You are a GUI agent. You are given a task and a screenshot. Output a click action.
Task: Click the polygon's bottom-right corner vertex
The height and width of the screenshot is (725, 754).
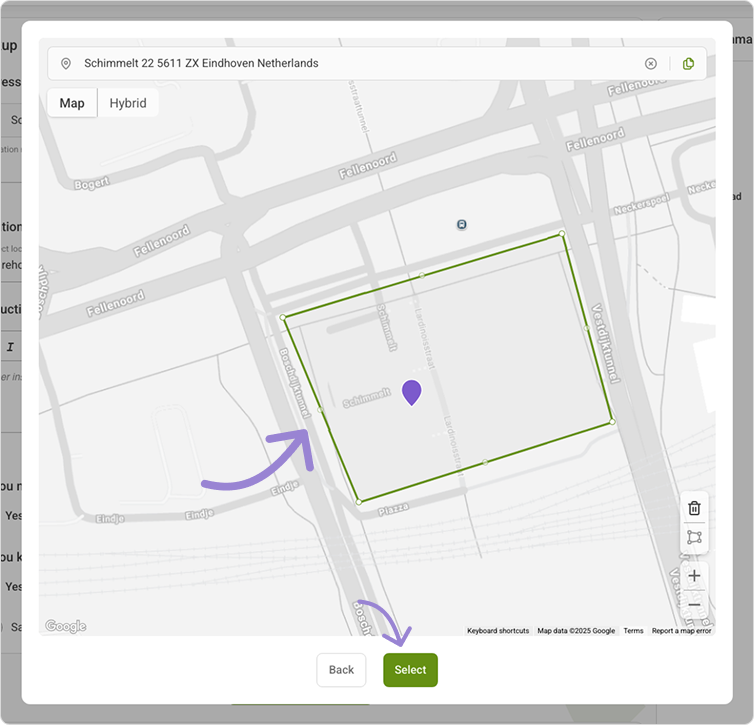tap(612, 422)
